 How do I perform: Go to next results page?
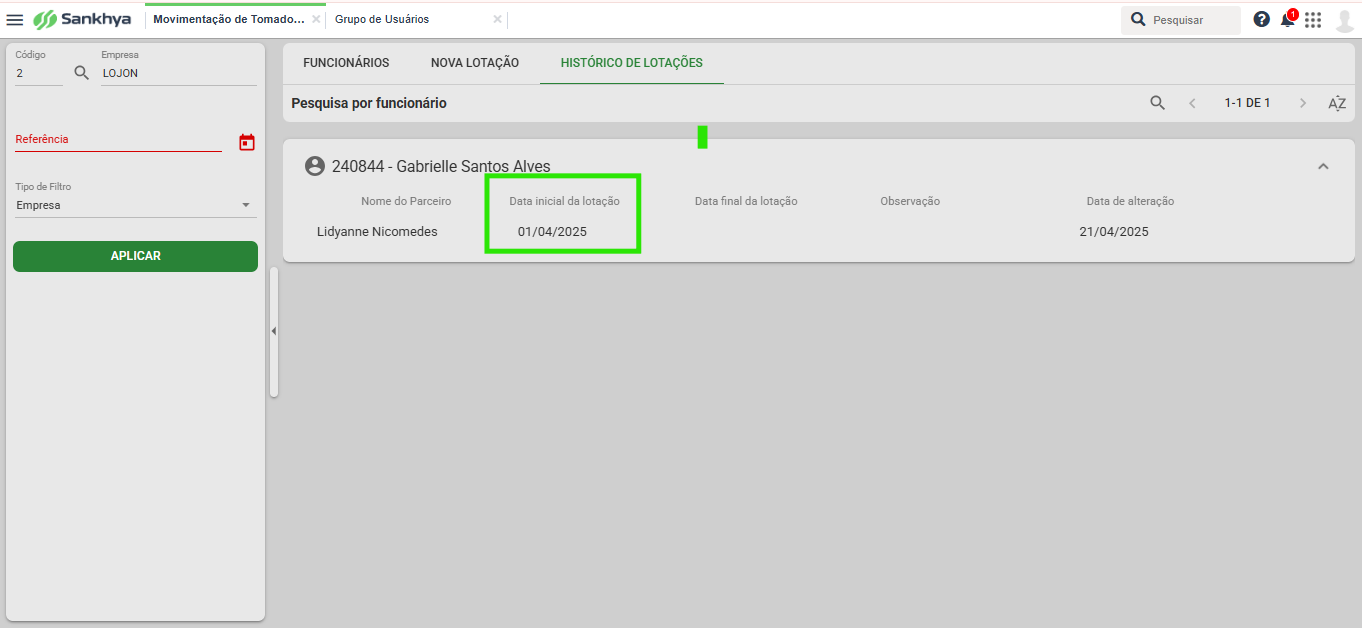tap(1302, 103)
